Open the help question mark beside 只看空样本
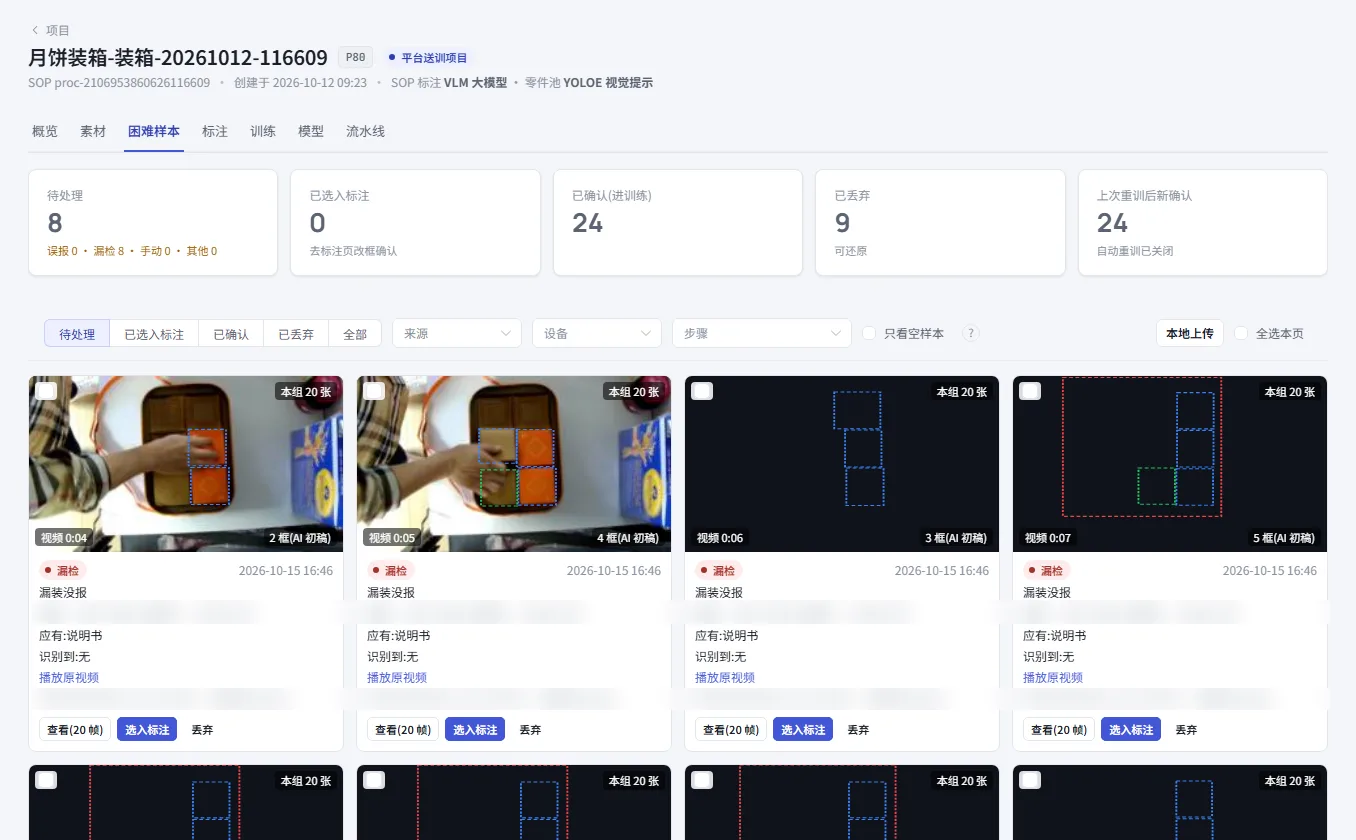The width and height of the screenshot is (1356, 840). coord(970,333)
